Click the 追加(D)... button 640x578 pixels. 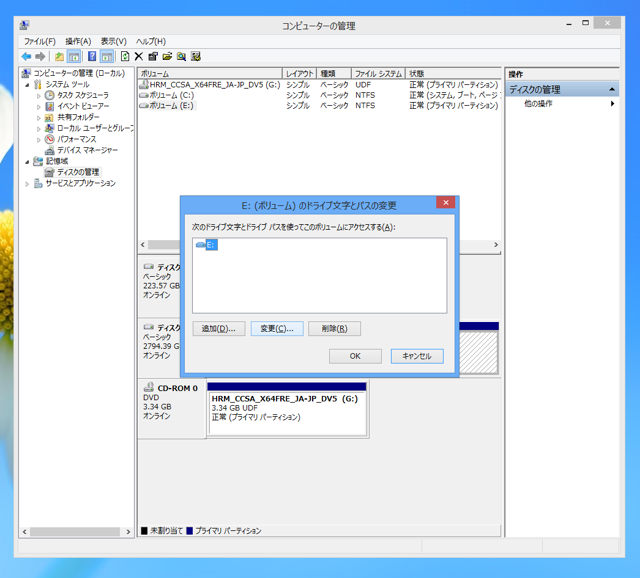click(219, 329)
